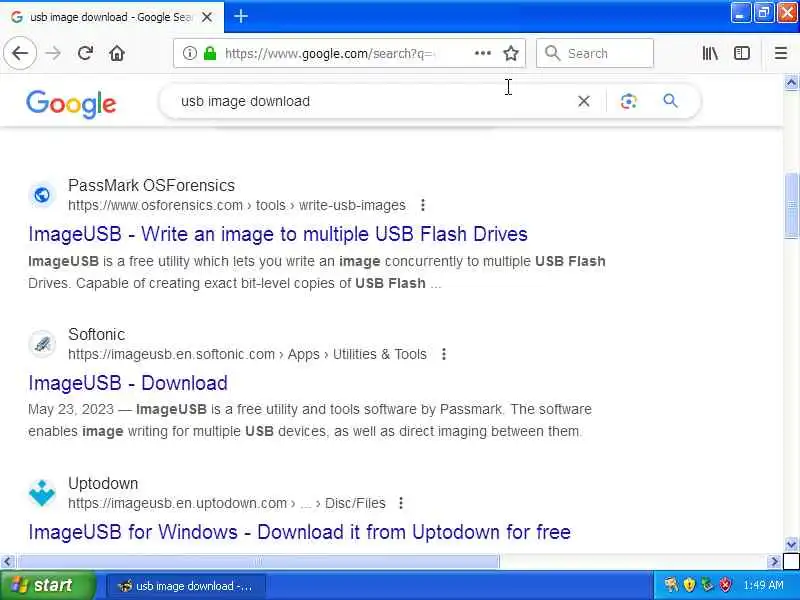Image resolution: width=800 pixels, height=600 pixels.
Task: Click the imageusb.en.uptodown.com breadcrumb URL
Action: tap(227, 503)
